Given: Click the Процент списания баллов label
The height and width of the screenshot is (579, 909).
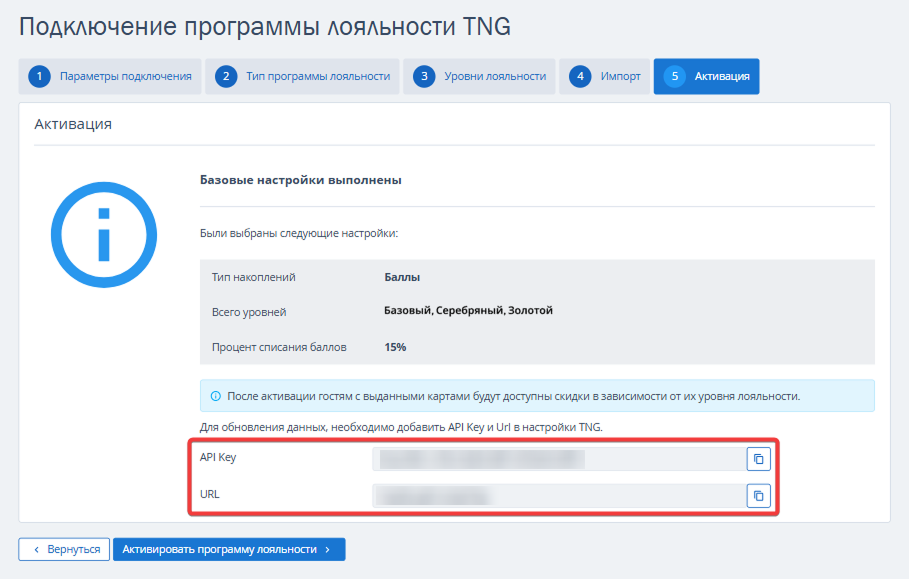Looking at the screenshot, I should coord(279,347).
